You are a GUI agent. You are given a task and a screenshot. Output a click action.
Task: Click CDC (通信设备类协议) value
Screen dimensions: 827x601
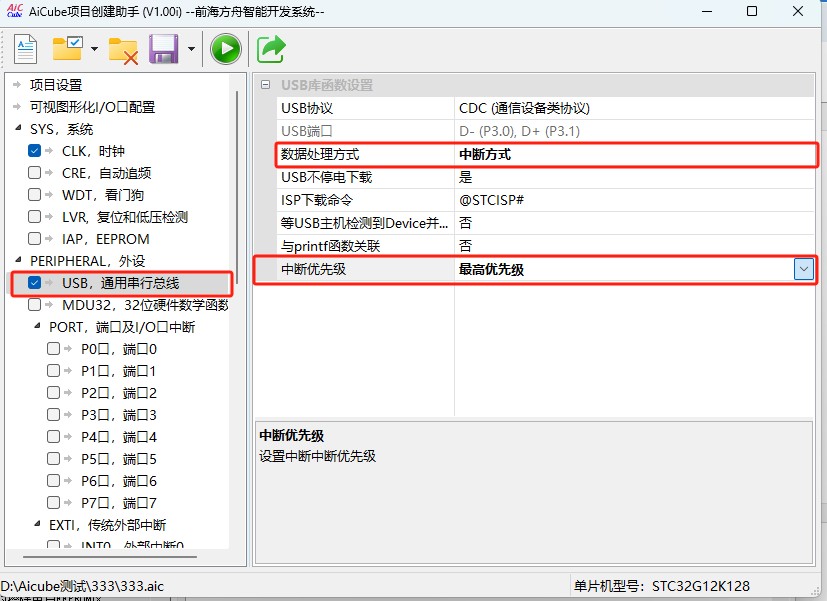tap(524, 108)
